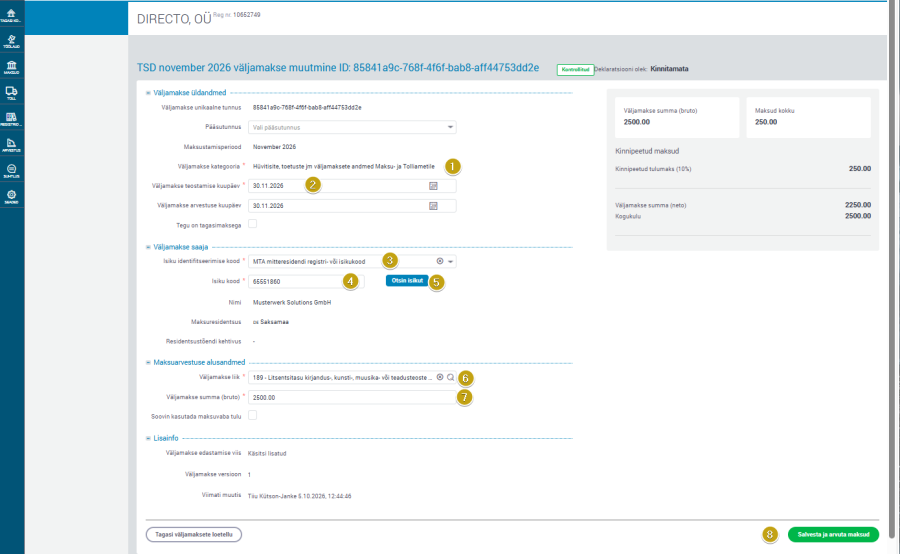Click the Kontrollitud status badge
Screen dimensions: 900x554
click(x=575, y=69)
